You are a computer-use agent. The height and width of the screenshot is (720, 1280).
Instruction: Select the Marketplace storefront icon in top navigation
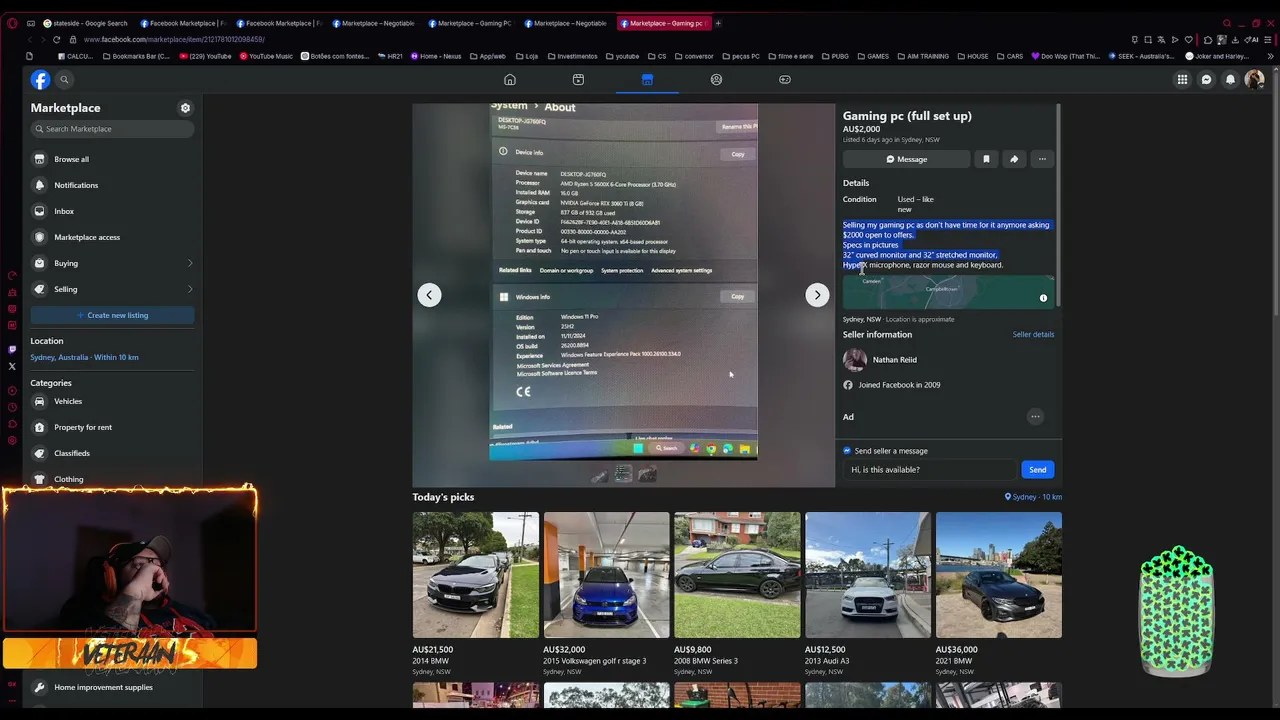[x=647, y=79]
